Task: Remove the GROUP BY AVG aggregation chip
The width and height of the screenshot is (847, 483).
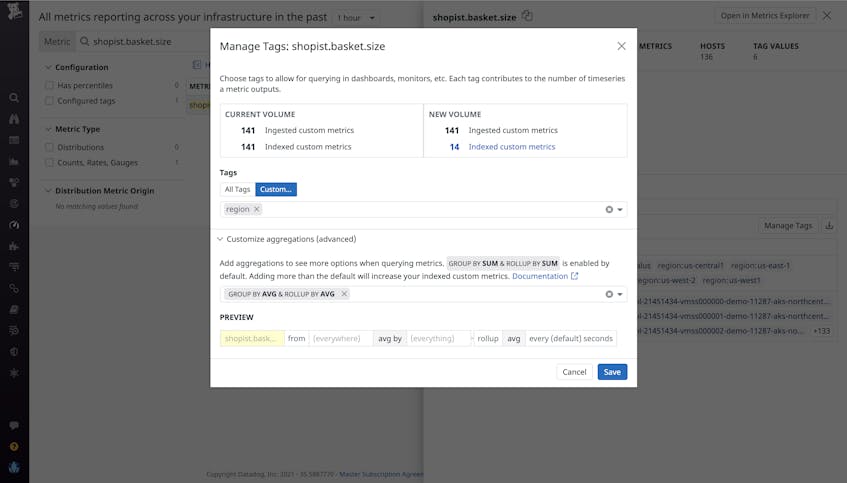Action: 344,294
